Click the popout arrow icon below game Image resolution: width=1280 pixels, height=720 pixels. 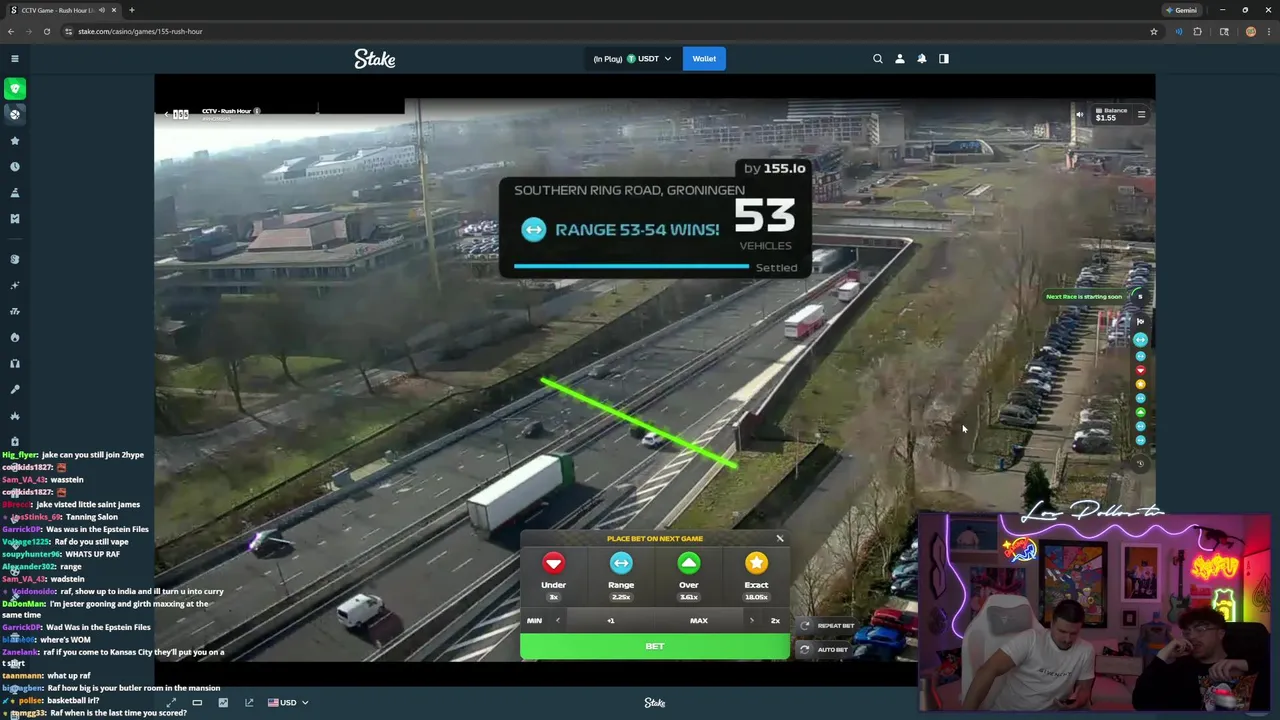[249, 703]
